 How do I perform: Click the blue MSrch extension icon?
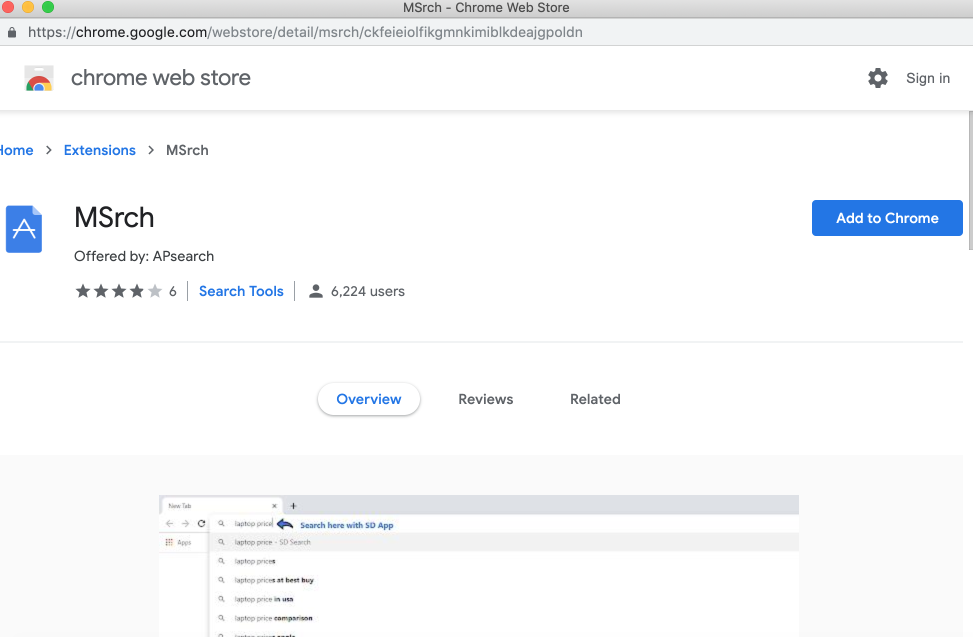(24, 229)
